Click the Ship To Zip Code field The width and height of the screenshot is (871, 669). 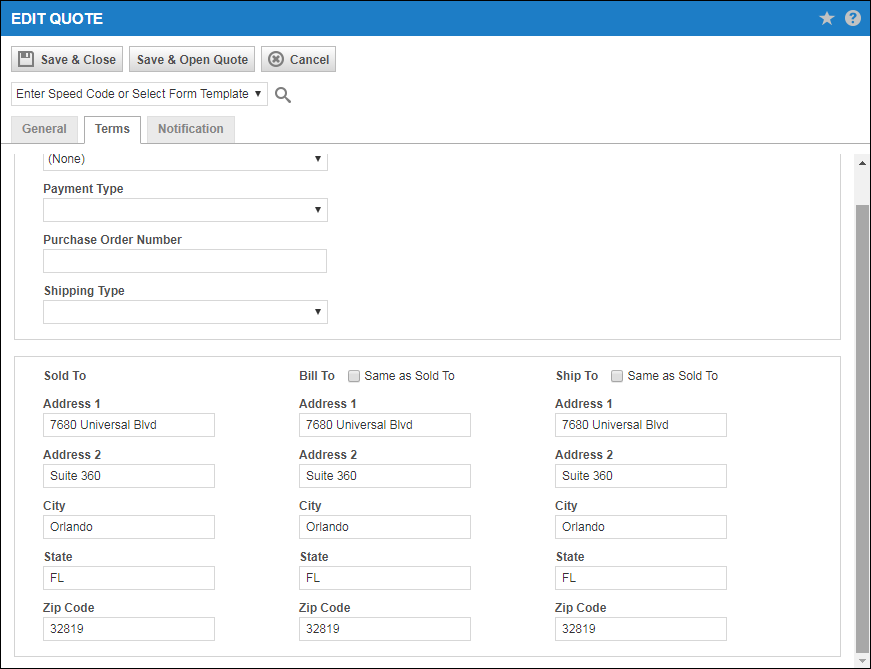[x=641, y=629]
